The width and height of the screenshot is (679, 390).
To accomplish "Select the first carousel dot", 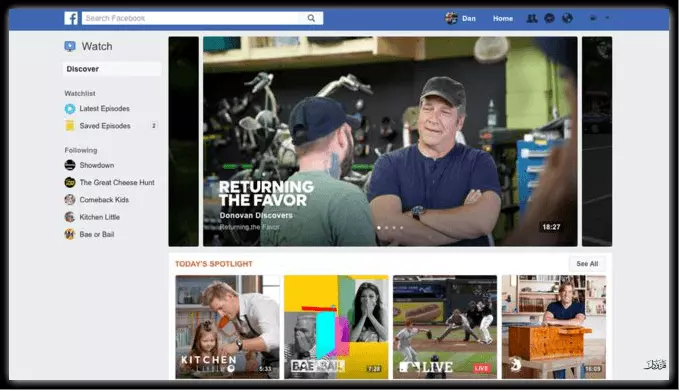I will point(379,228).
